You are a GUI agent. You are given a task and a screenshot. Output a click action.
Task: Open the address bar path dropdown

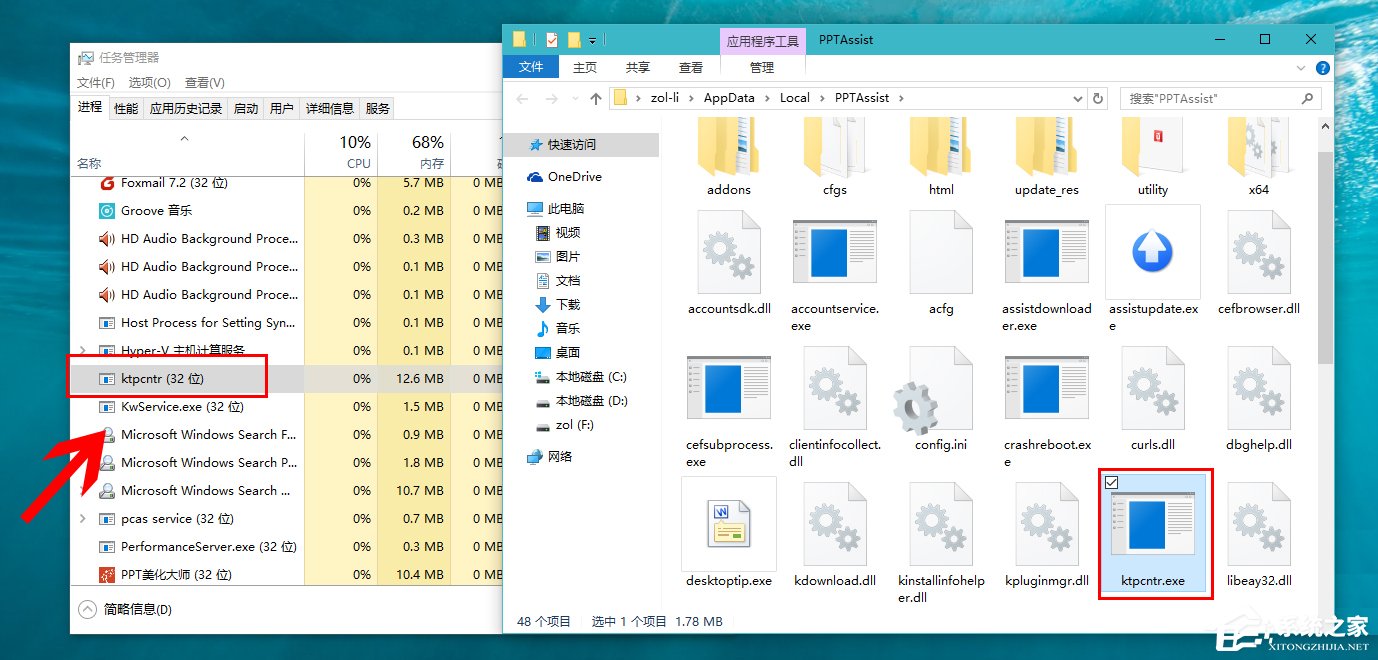[x=1077, y=97]
